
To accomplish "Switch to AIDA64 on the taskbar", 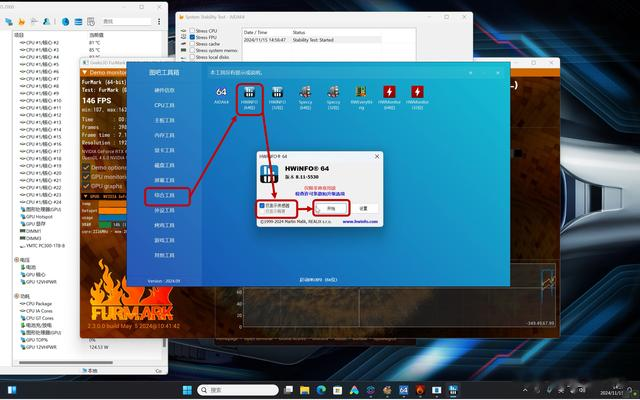I will 403,390.
